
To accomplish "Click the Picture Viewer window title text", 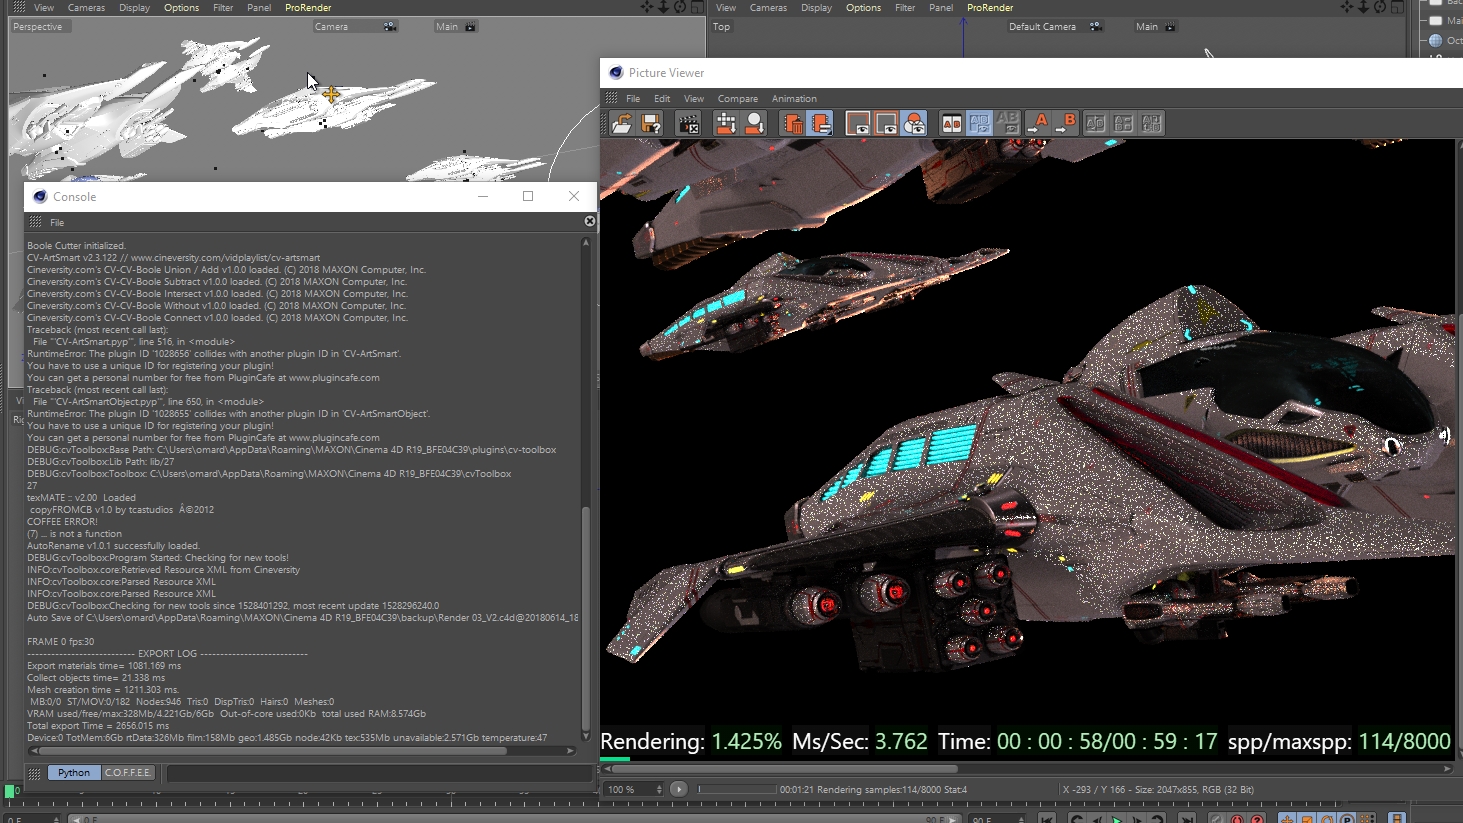I will [x=666, y=73].
